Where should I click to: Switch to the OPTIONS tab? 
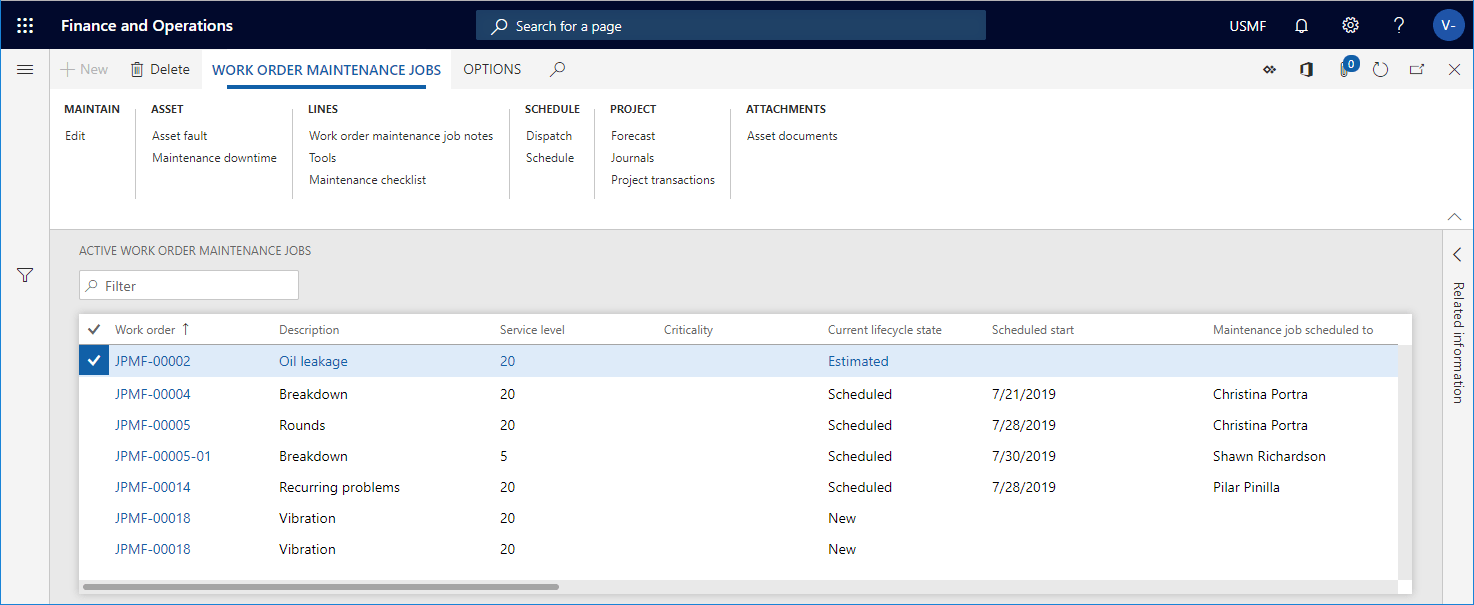[x=492, y=69]
